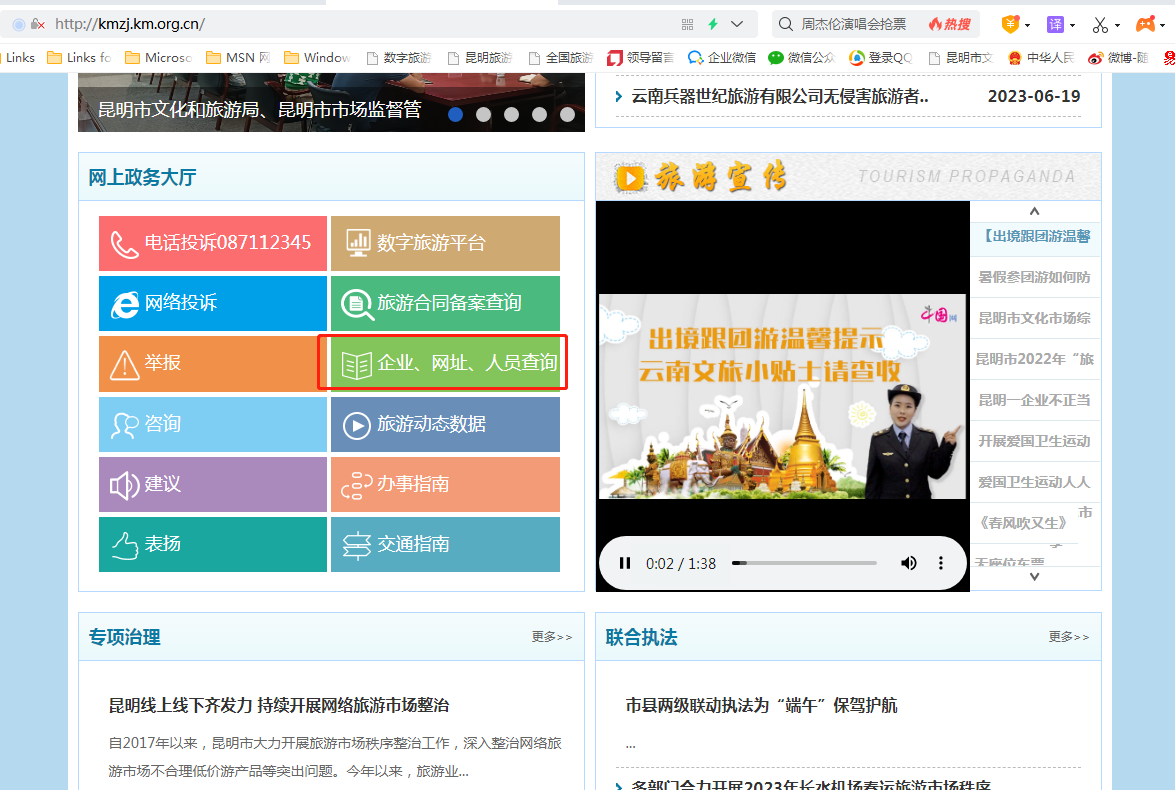Mute the tourism video volume icon
Screen dimensions: 1175x790
click(x=908, y=563)
